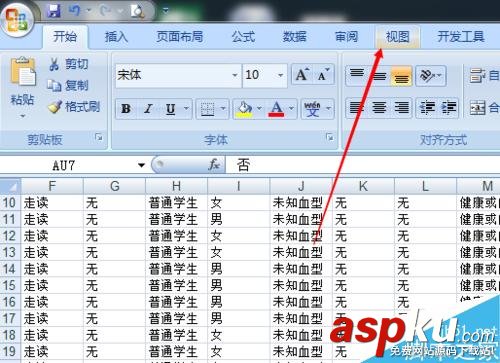Click 复制 to copy selection
This screenshot has height=363, width=500.
(x=68, y=85)
